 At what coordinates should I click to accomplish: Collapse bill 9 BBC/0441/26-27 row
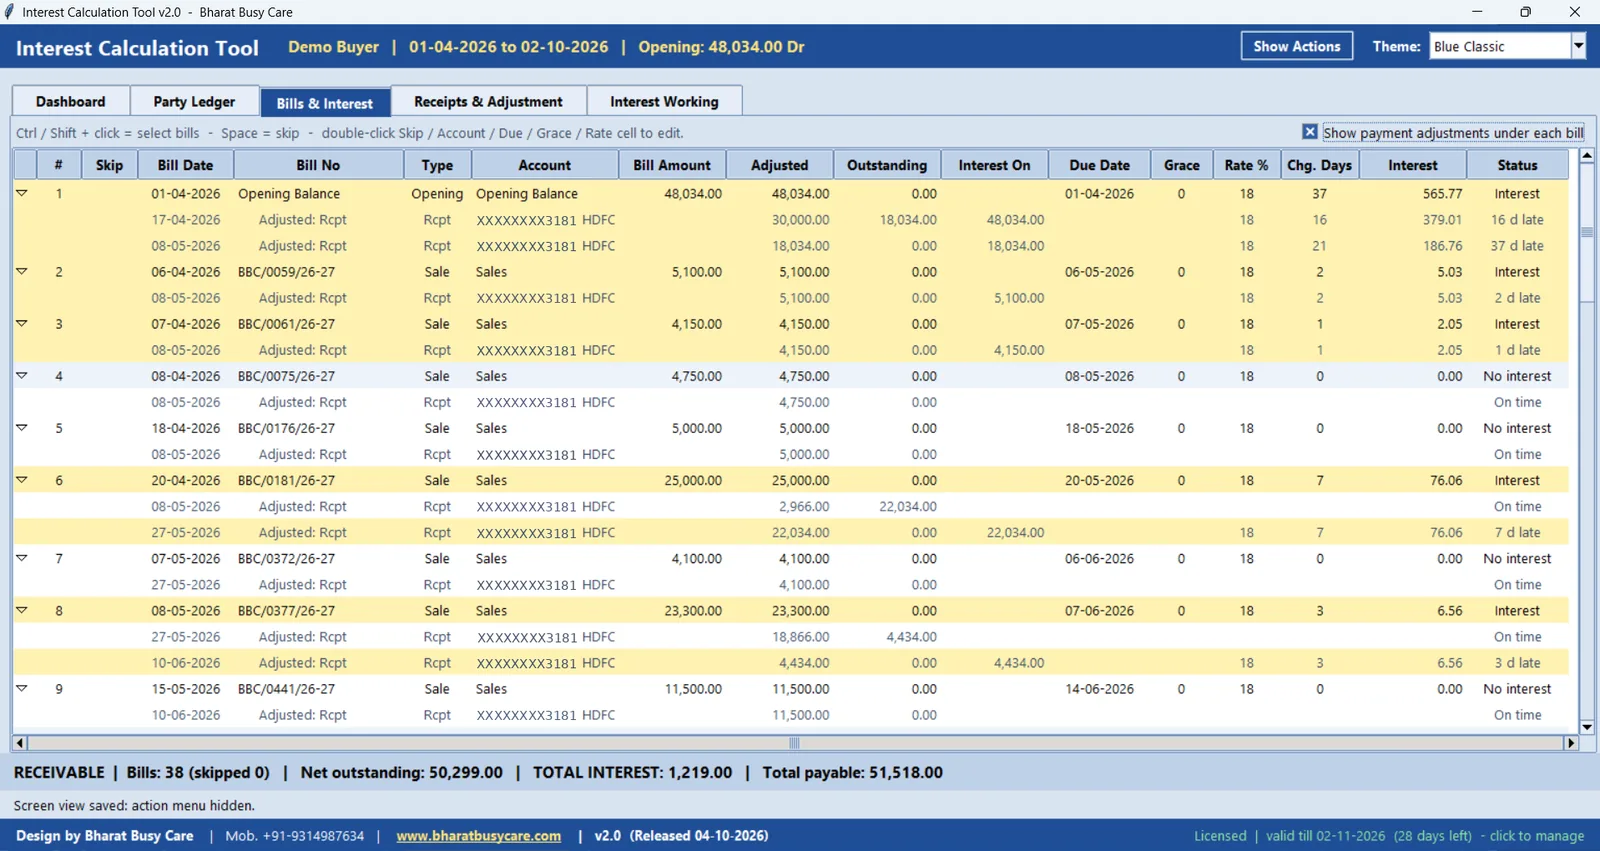(21, 688)
